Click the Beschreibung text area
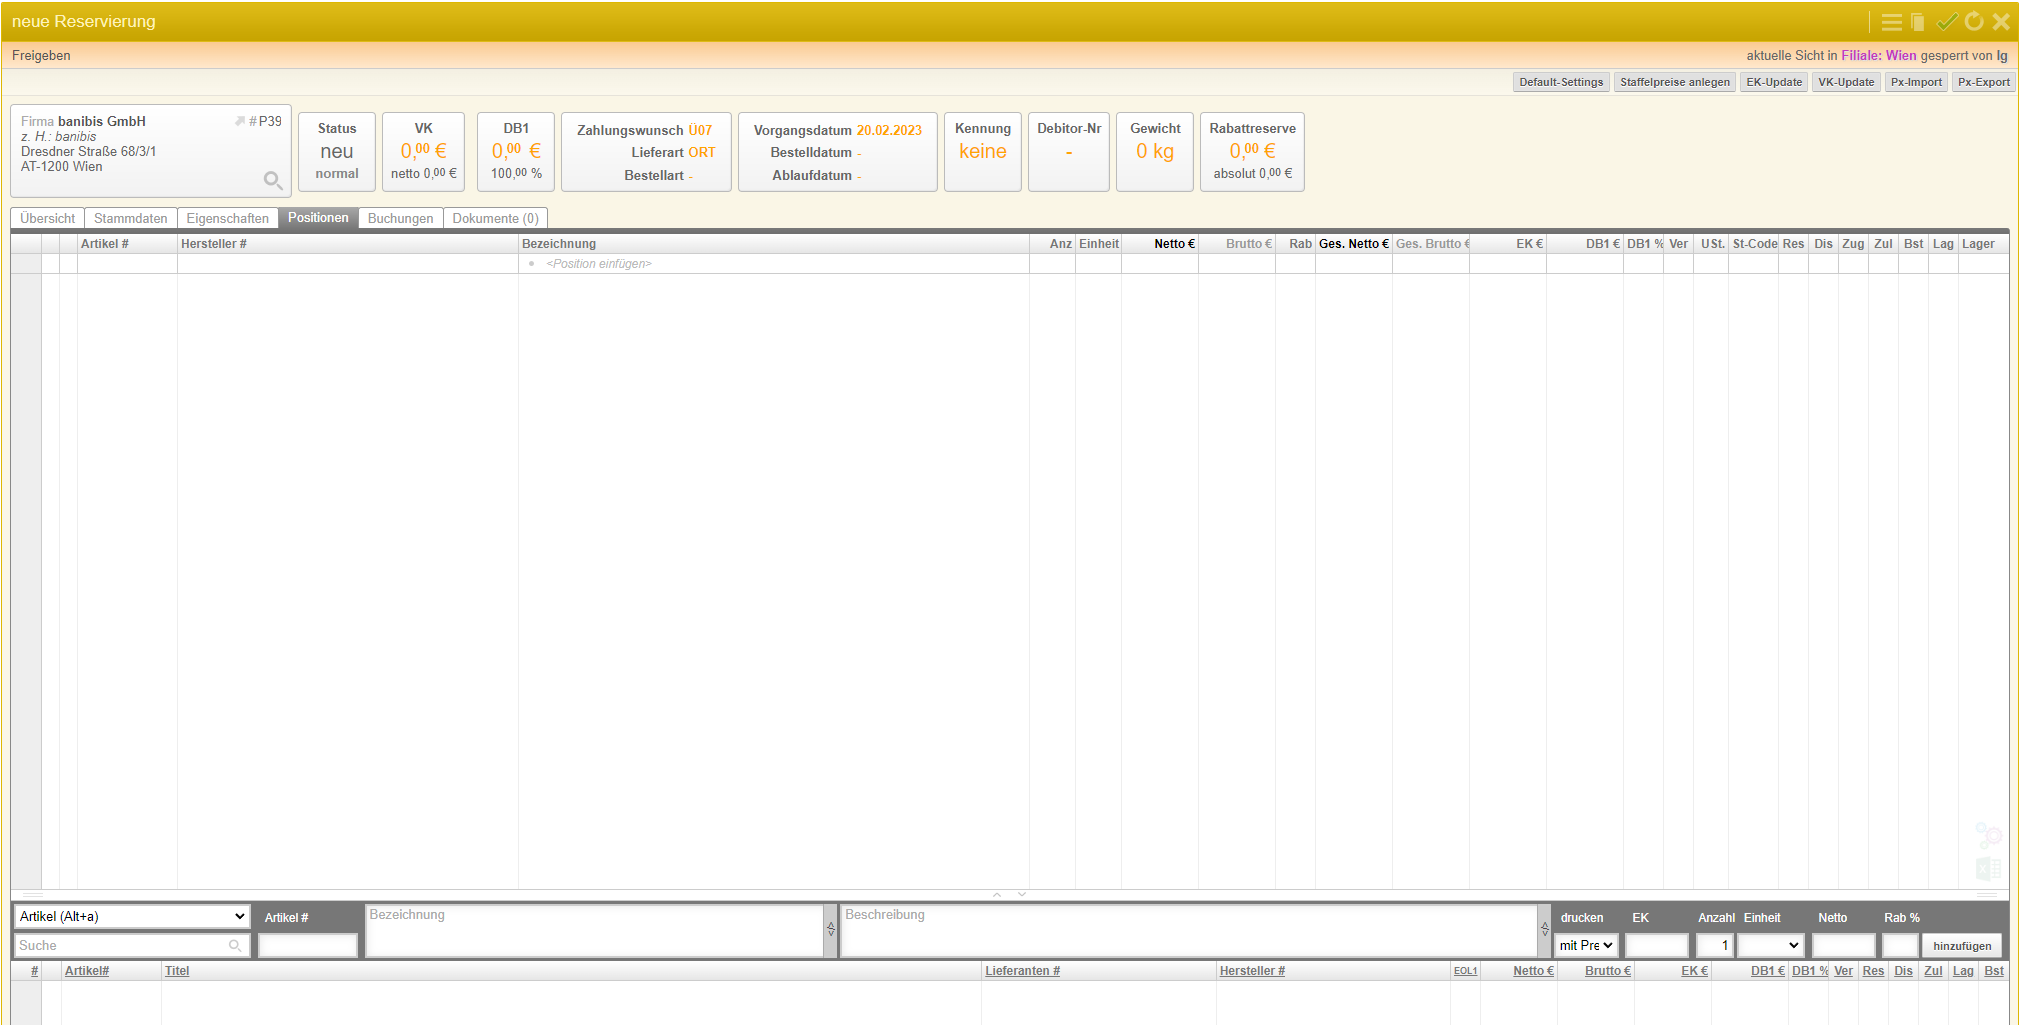 point(1189,930)
